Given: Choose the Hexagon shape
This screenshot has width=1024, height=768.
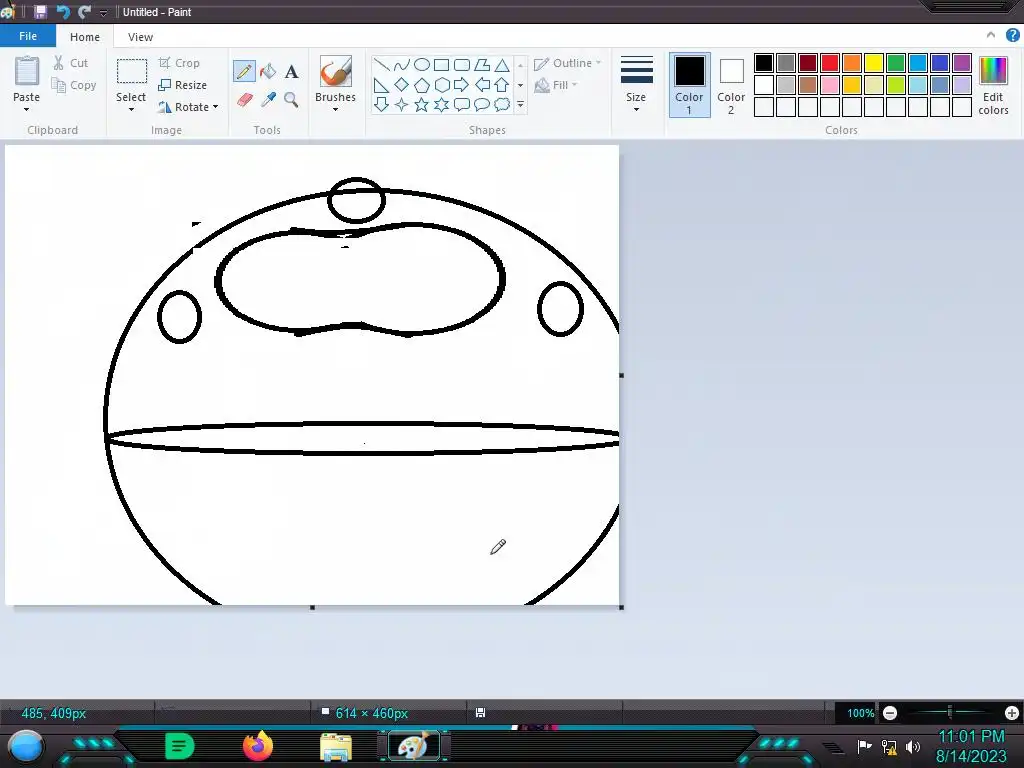Looking at the screenshot, I should (441, 85).
